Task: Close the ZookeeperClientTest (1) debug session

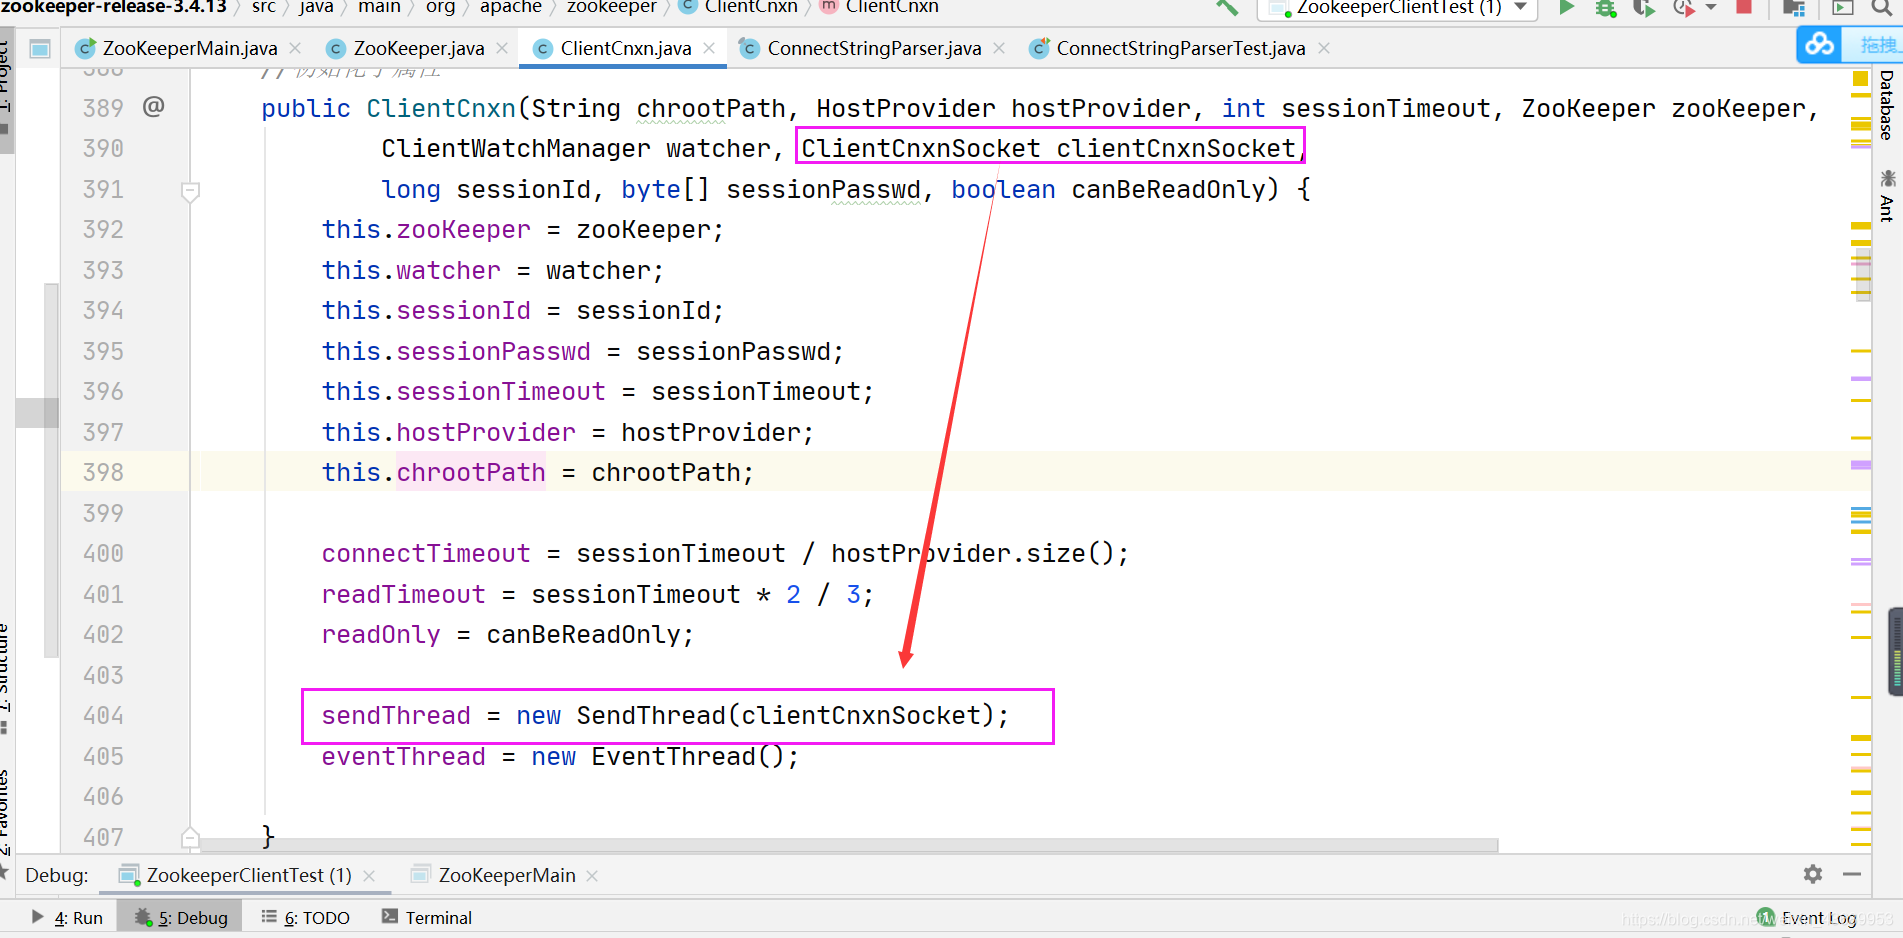Action: point(369,876)
